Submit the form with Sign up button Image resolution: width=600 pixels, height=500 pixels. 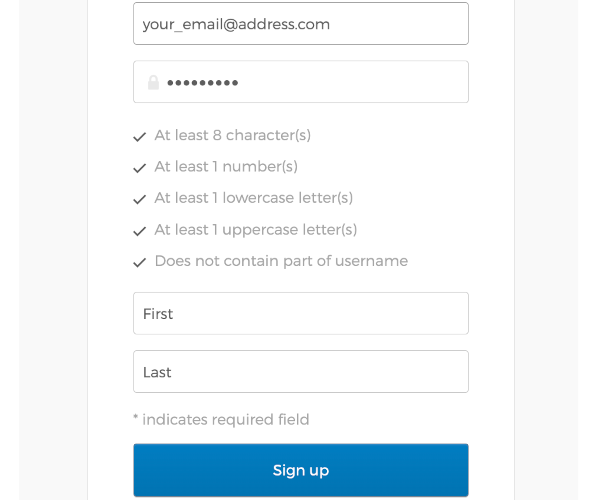point(301,470)
